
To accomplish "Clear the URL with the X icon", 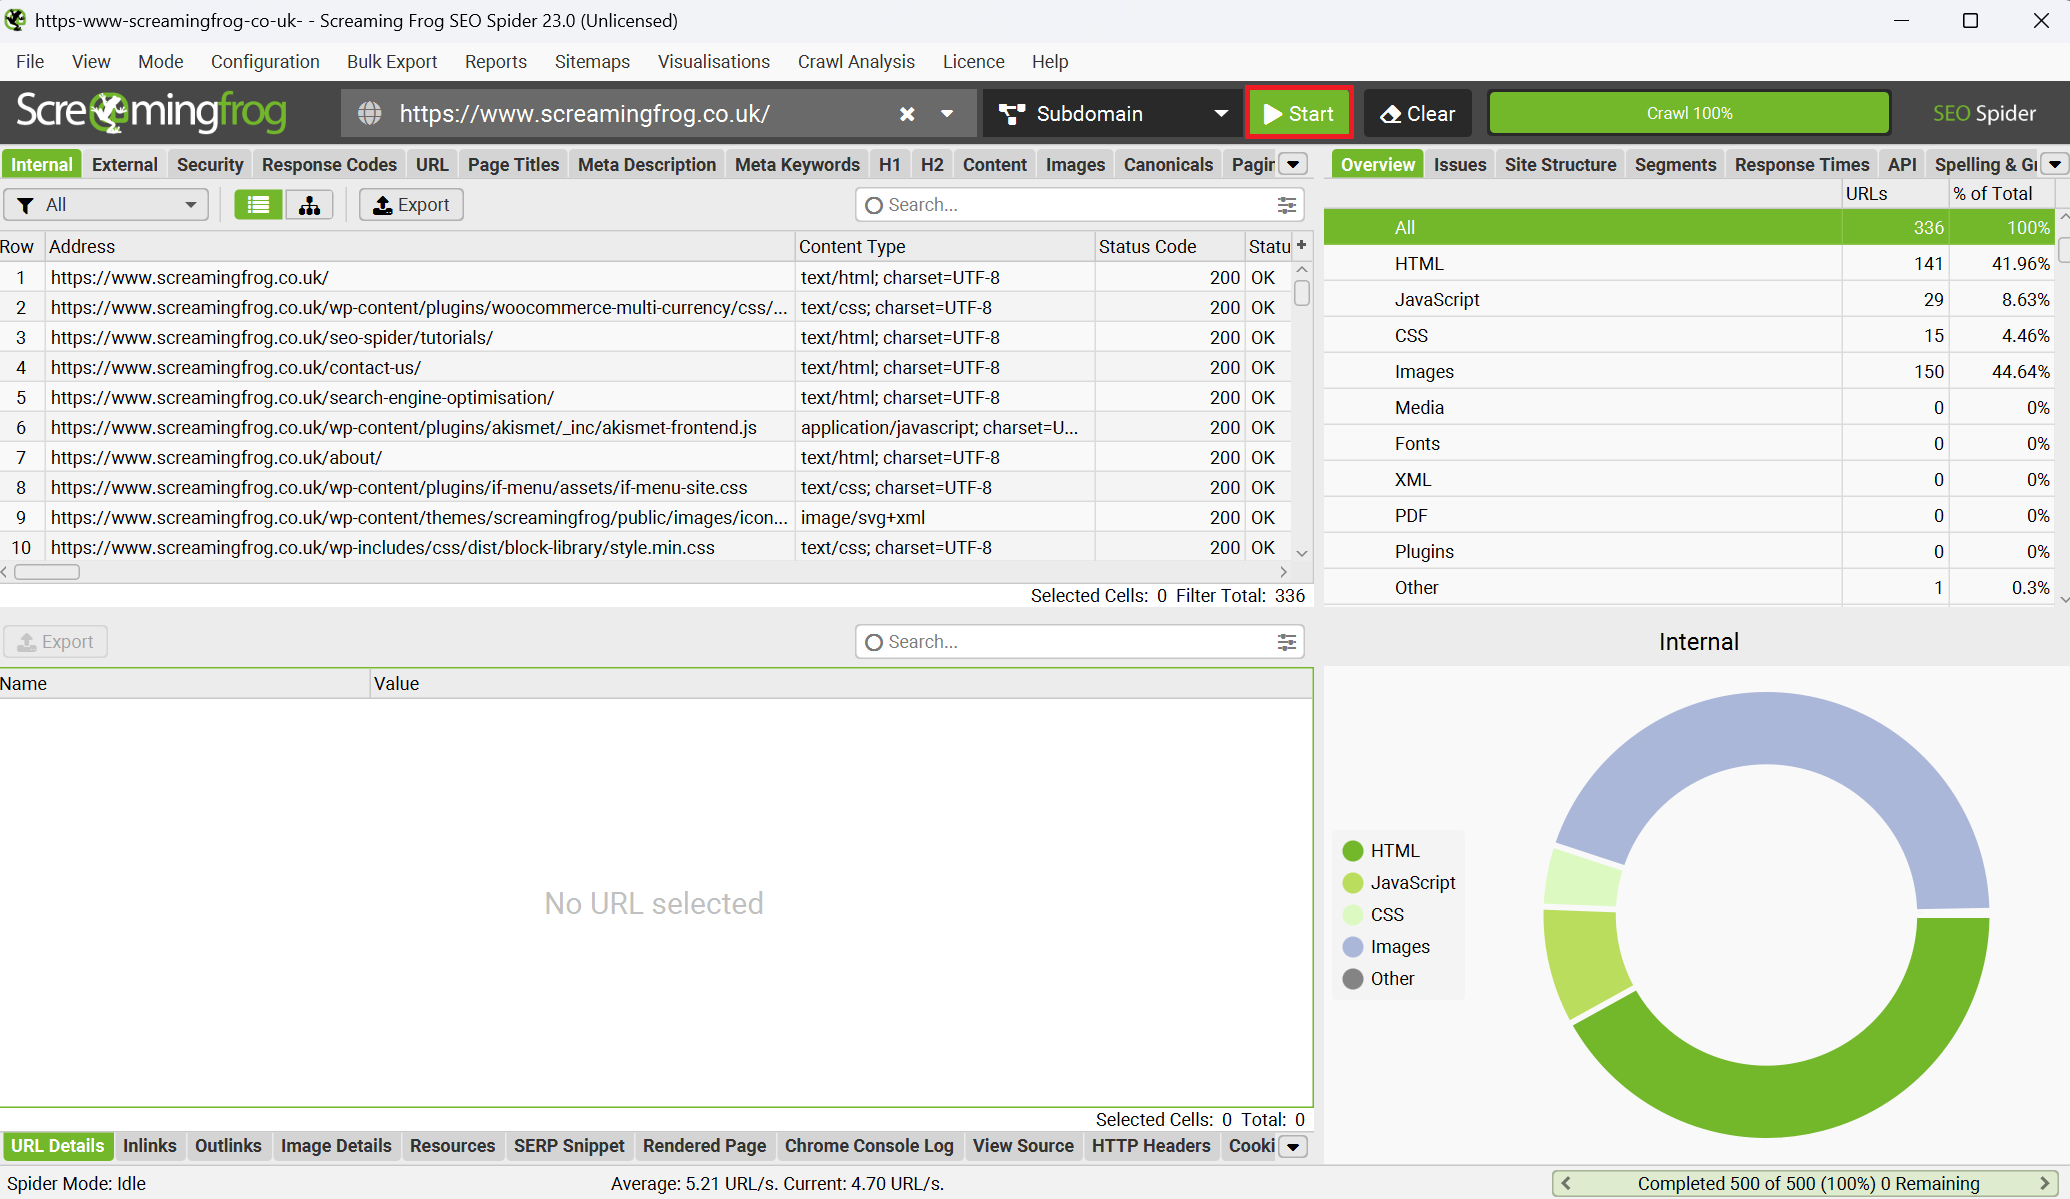I will 907,114.
